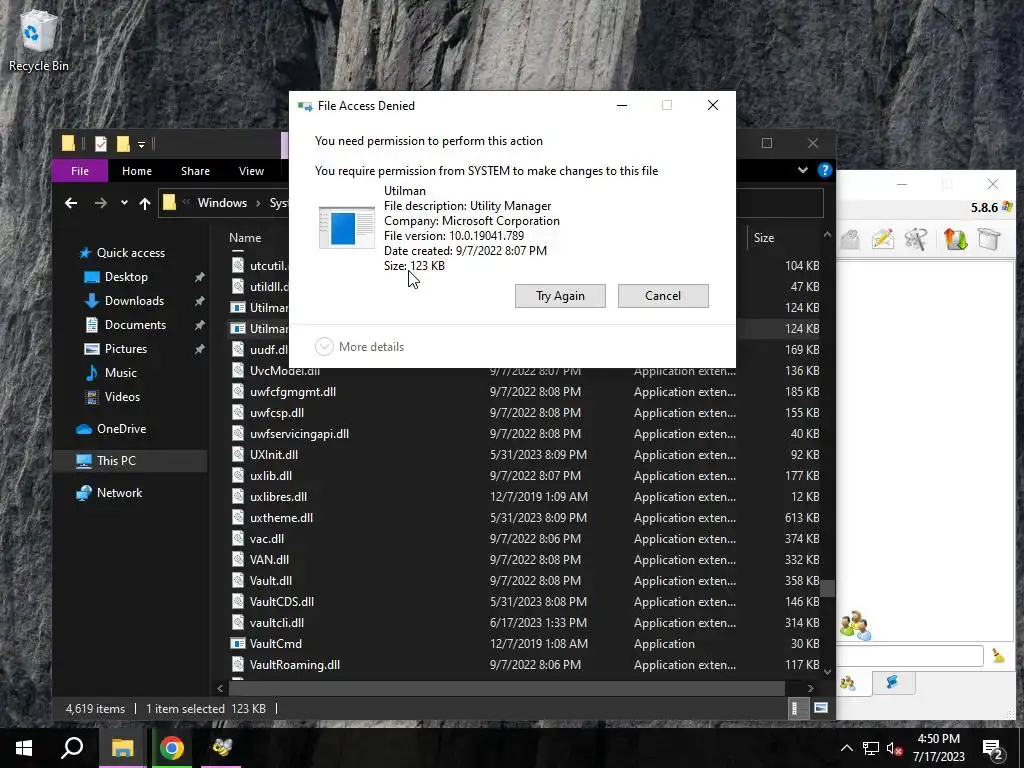Select the blue flag tab in side window
1024x768 pixels.
892,682
